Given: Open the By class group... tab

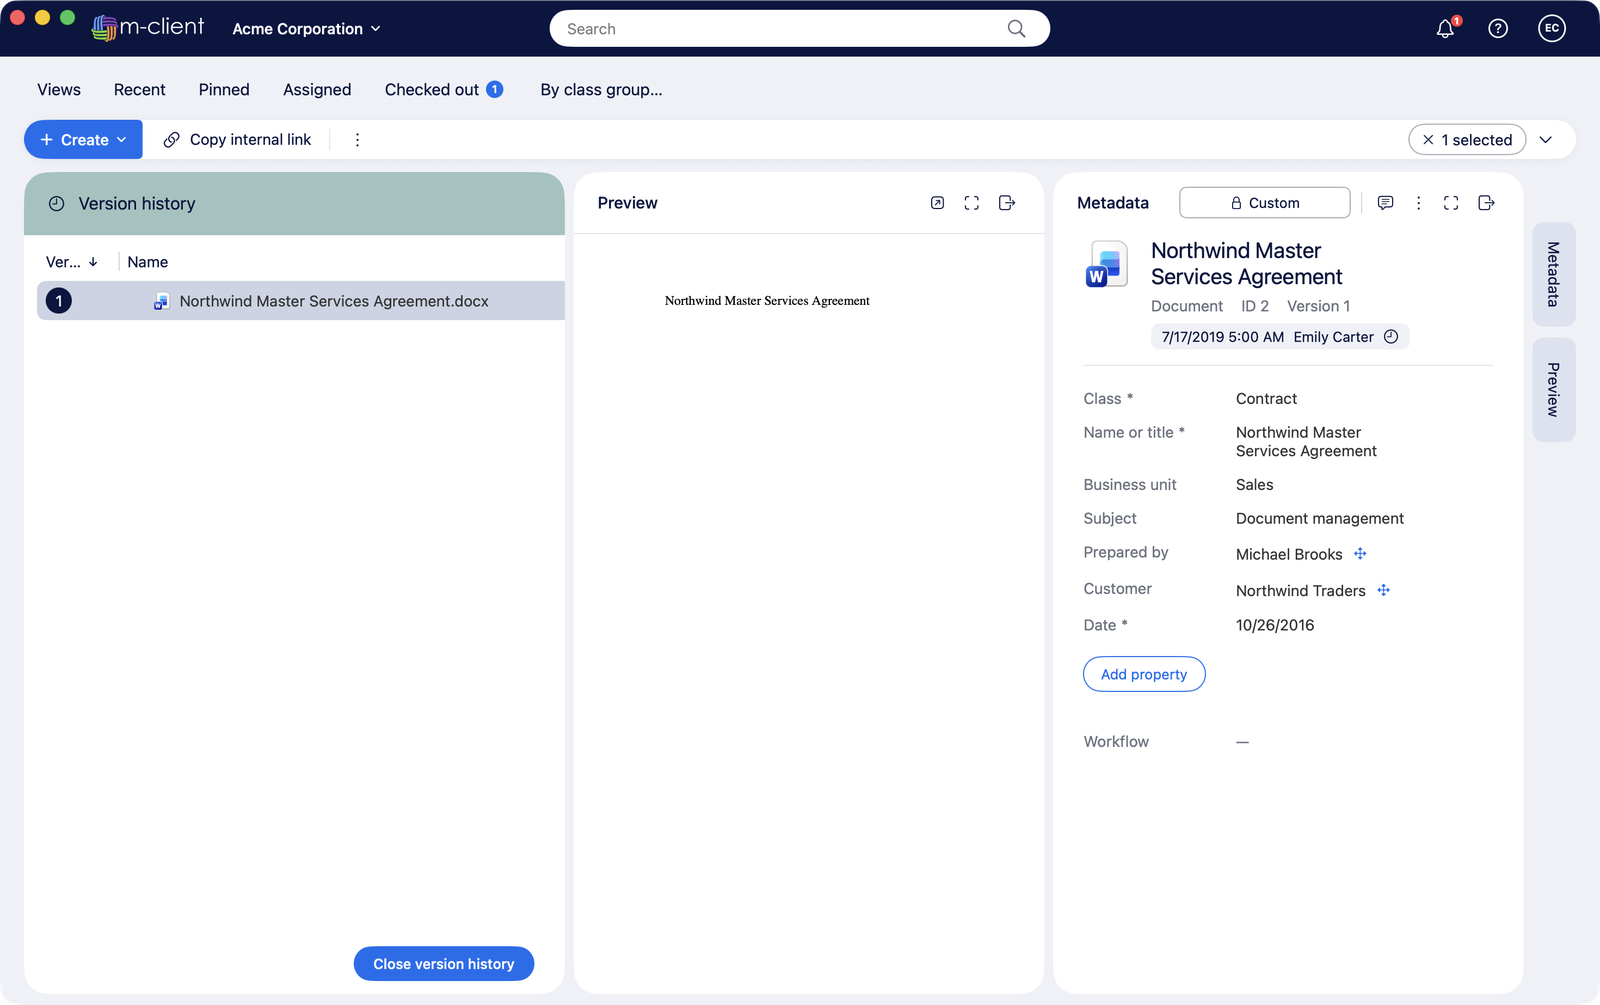Looking at the screenshot, I should pyautogui.click(x=601, y=90).
